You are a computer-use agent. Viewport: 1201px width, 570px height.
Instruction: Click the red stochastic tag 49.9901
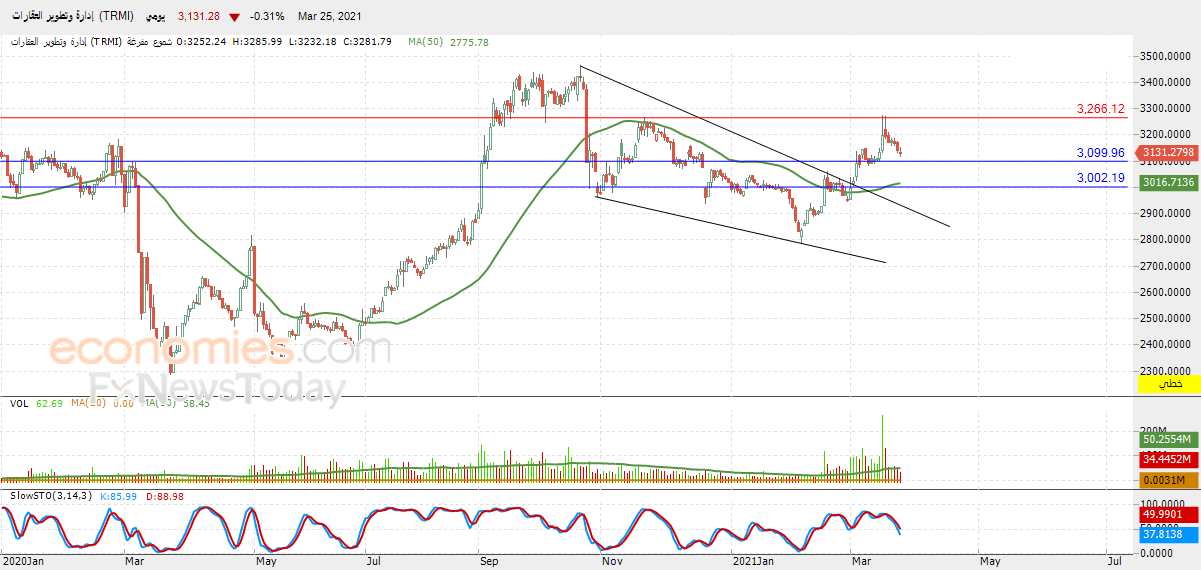pos(1168,514)
